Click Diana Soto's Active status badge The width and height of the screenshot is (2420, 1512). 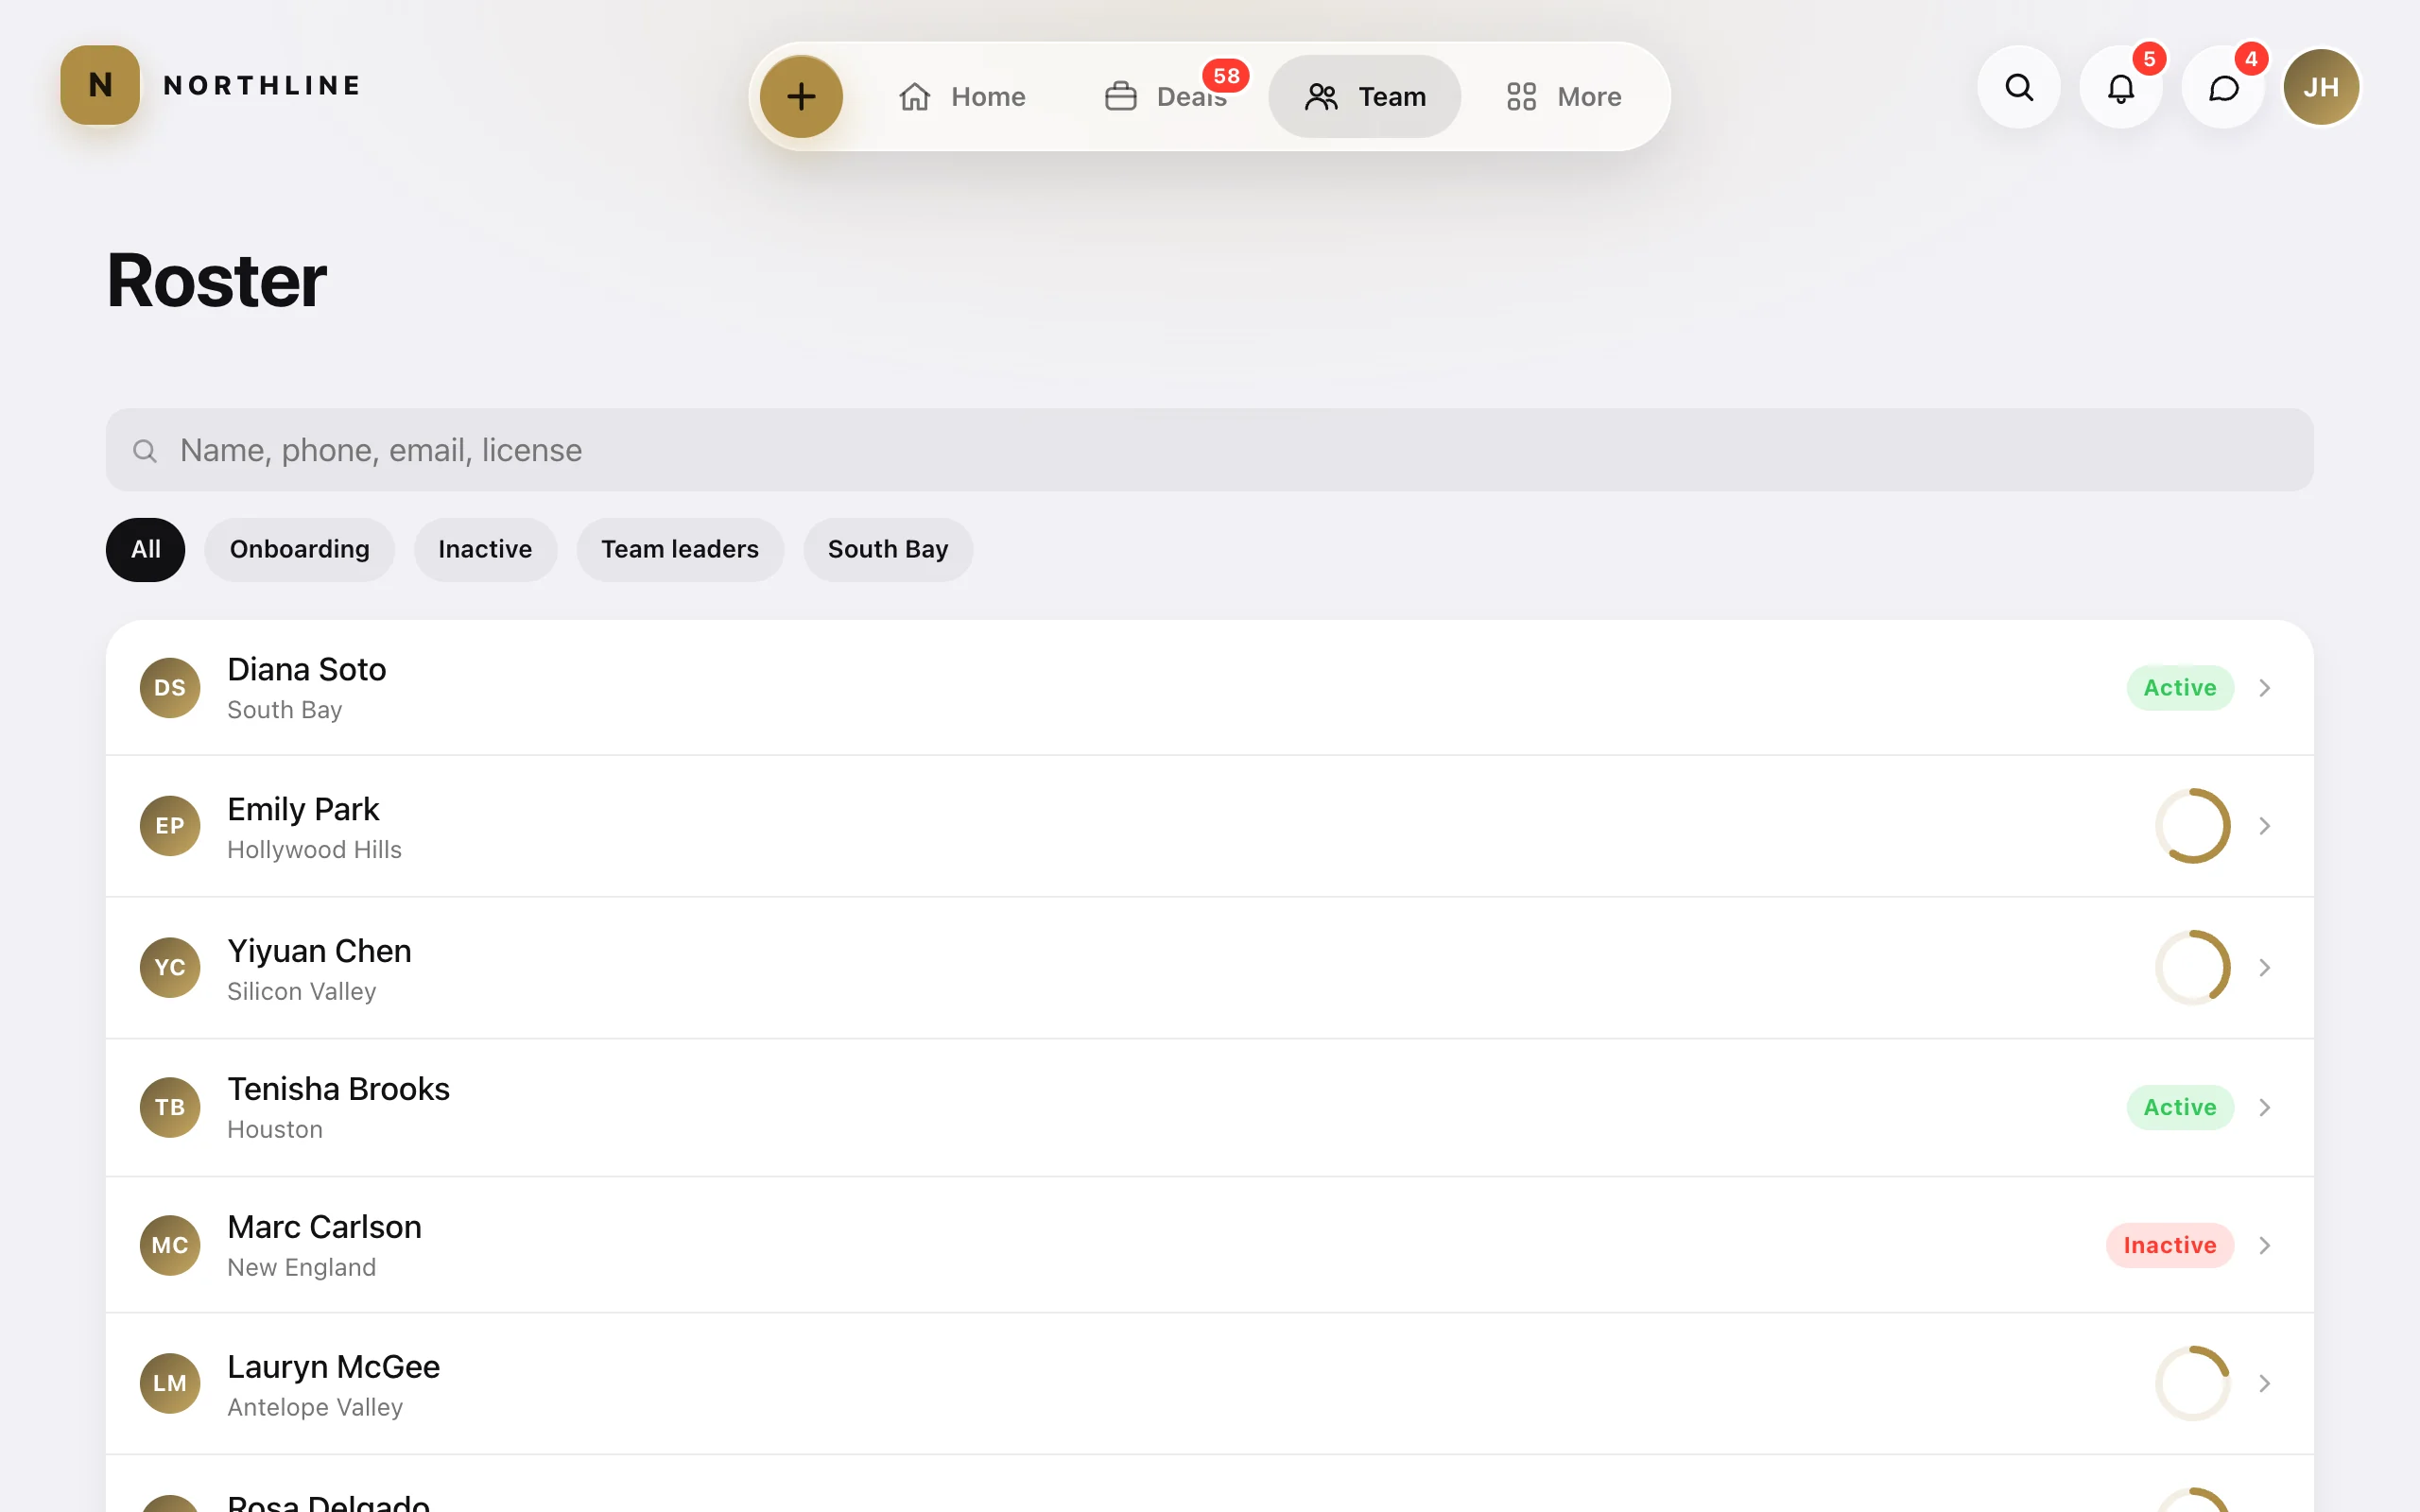[x=2180, y=688]
